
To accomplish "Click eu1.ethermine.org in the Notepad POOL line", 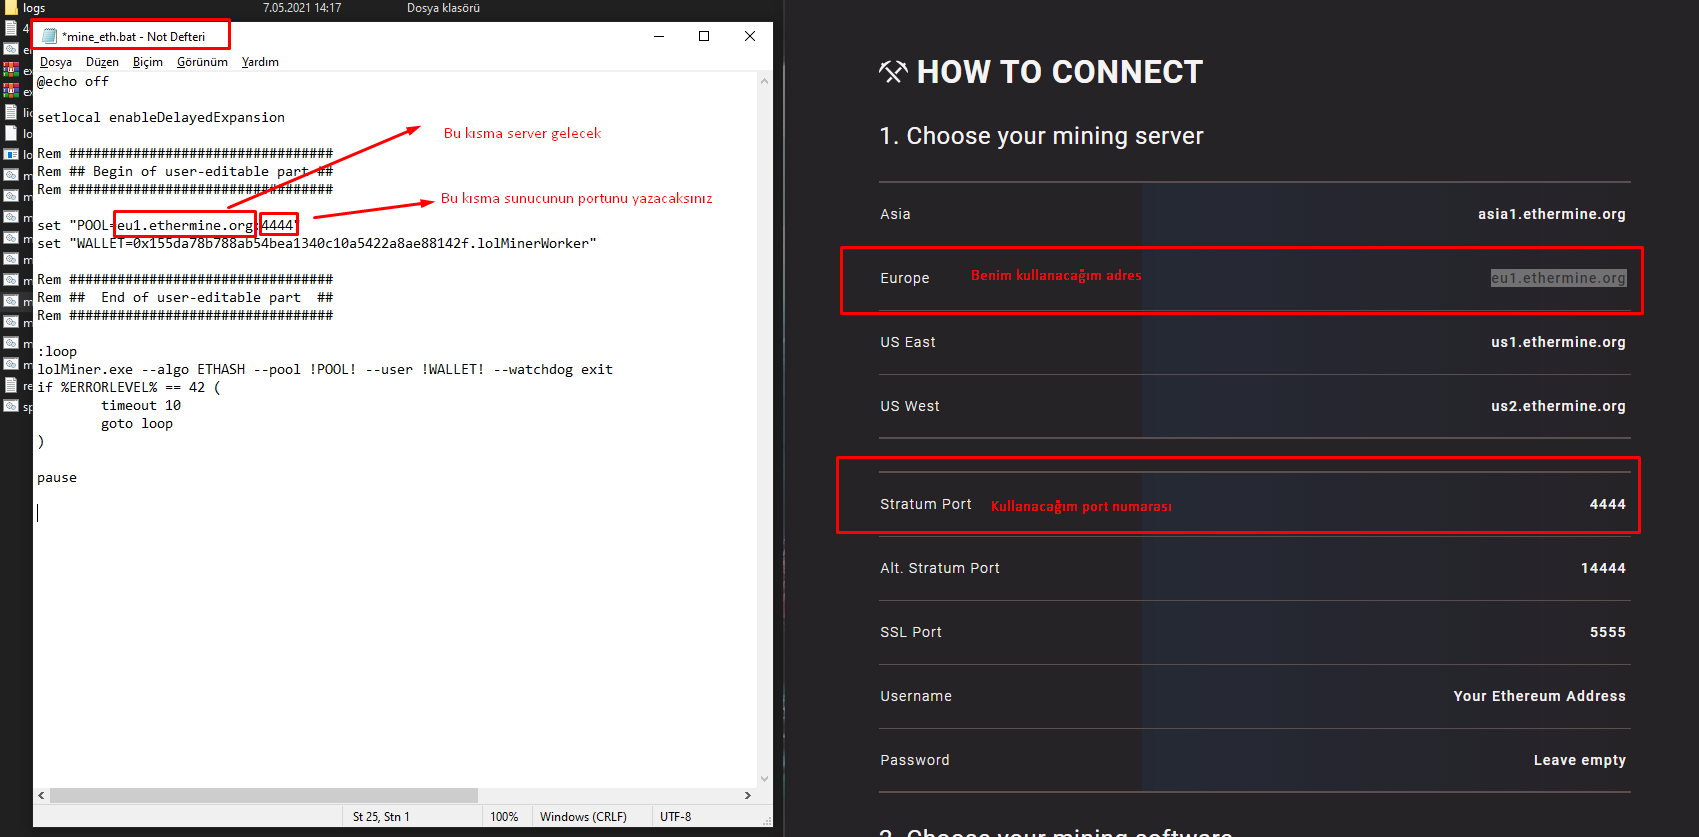I will point(185,226).
